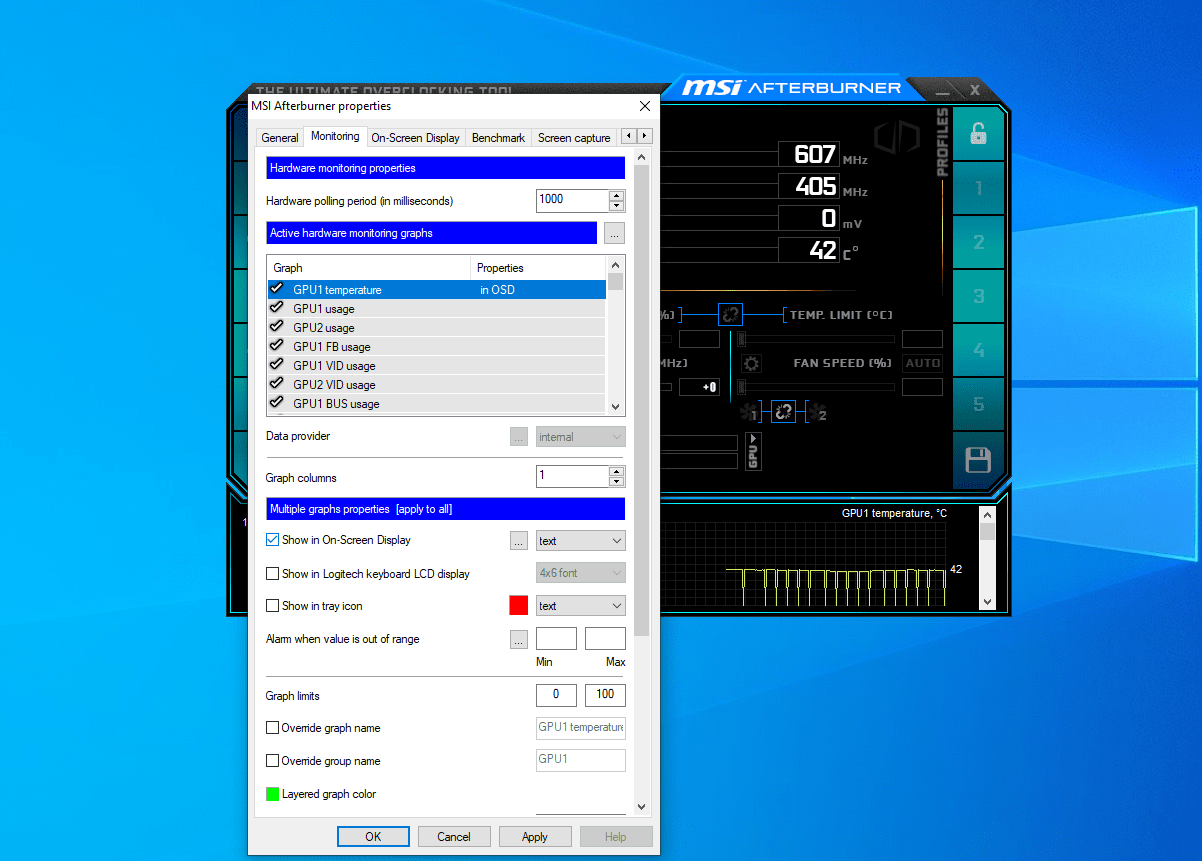Open the Benchmark tab
This screenshot has width=1202, height=861.
click(x=498, y=138)
